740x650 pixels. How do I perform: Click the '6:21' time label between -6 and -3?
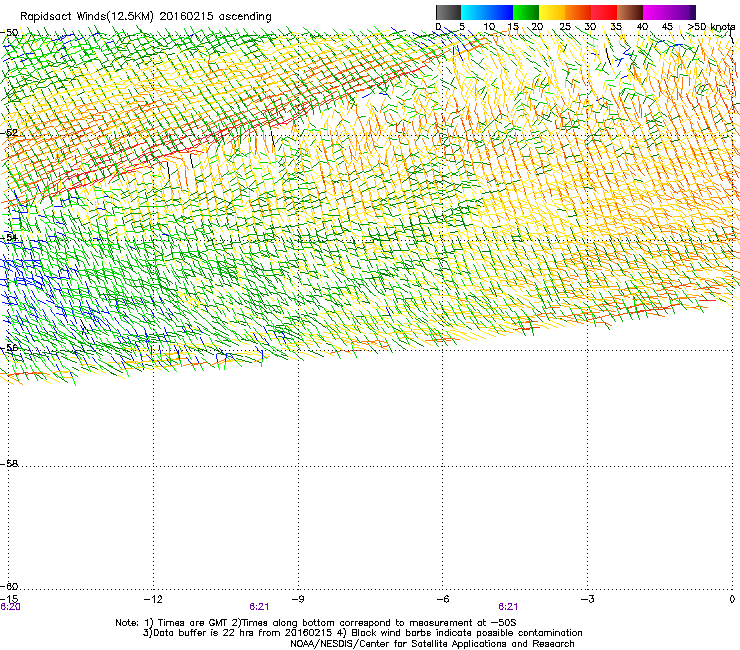tap(508, 607)
